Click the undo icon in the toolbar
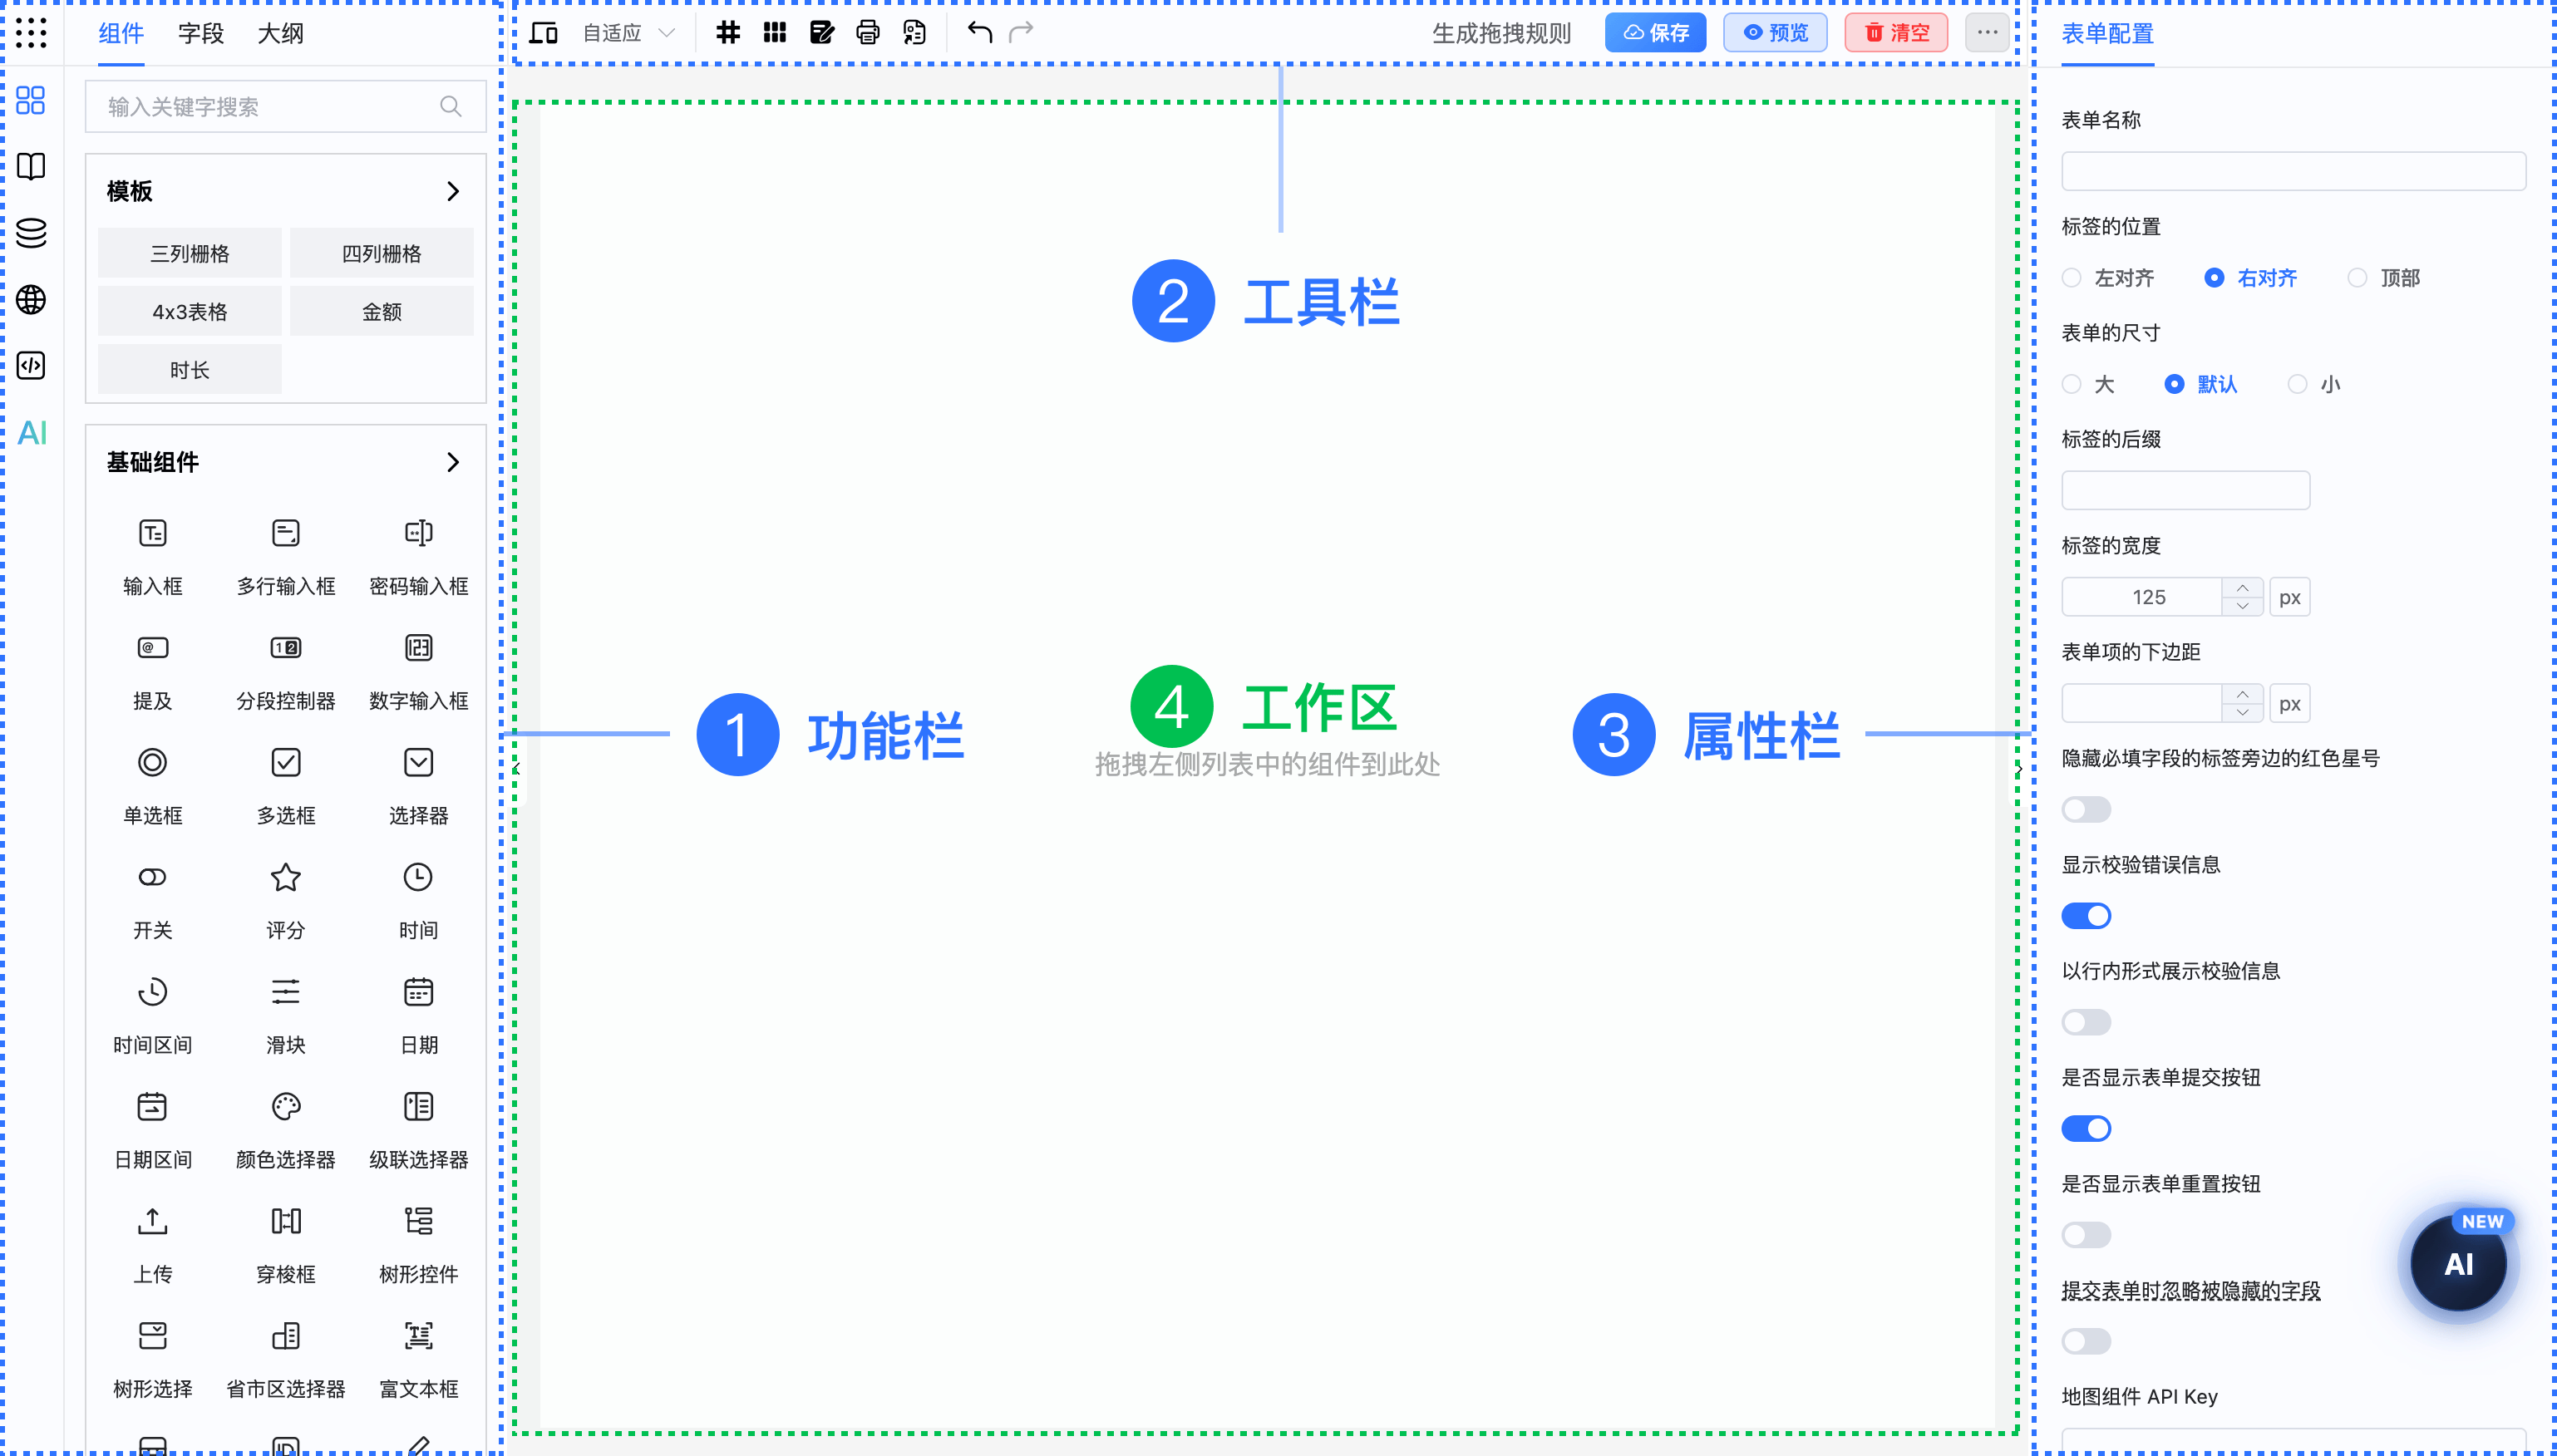The height and width of the screenshot is (1456, 2557). 978,32
